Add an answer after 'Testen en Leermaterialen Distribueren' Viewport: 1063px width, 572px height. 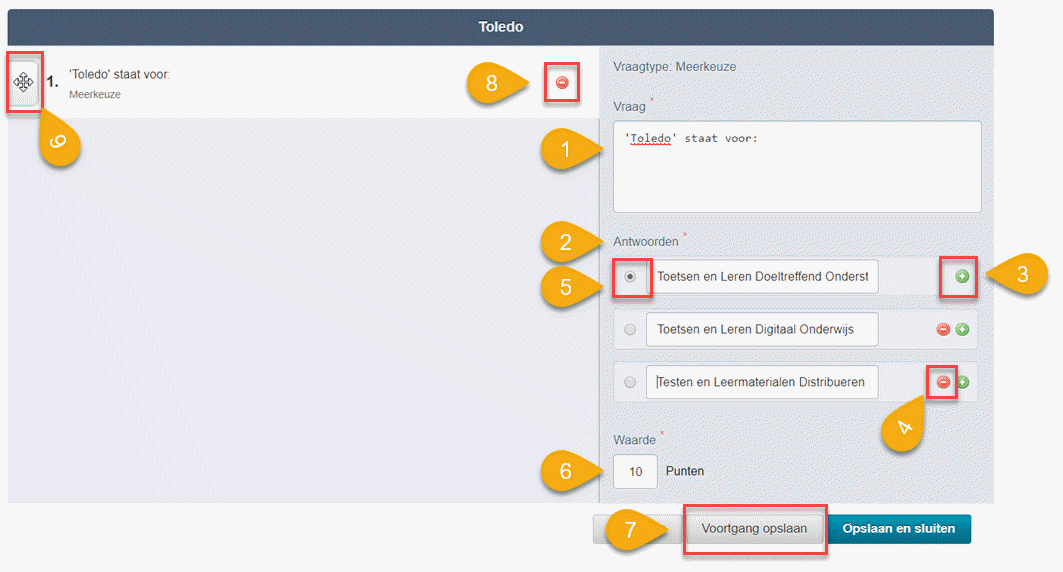pyautogui.click(x=963, y=382)
